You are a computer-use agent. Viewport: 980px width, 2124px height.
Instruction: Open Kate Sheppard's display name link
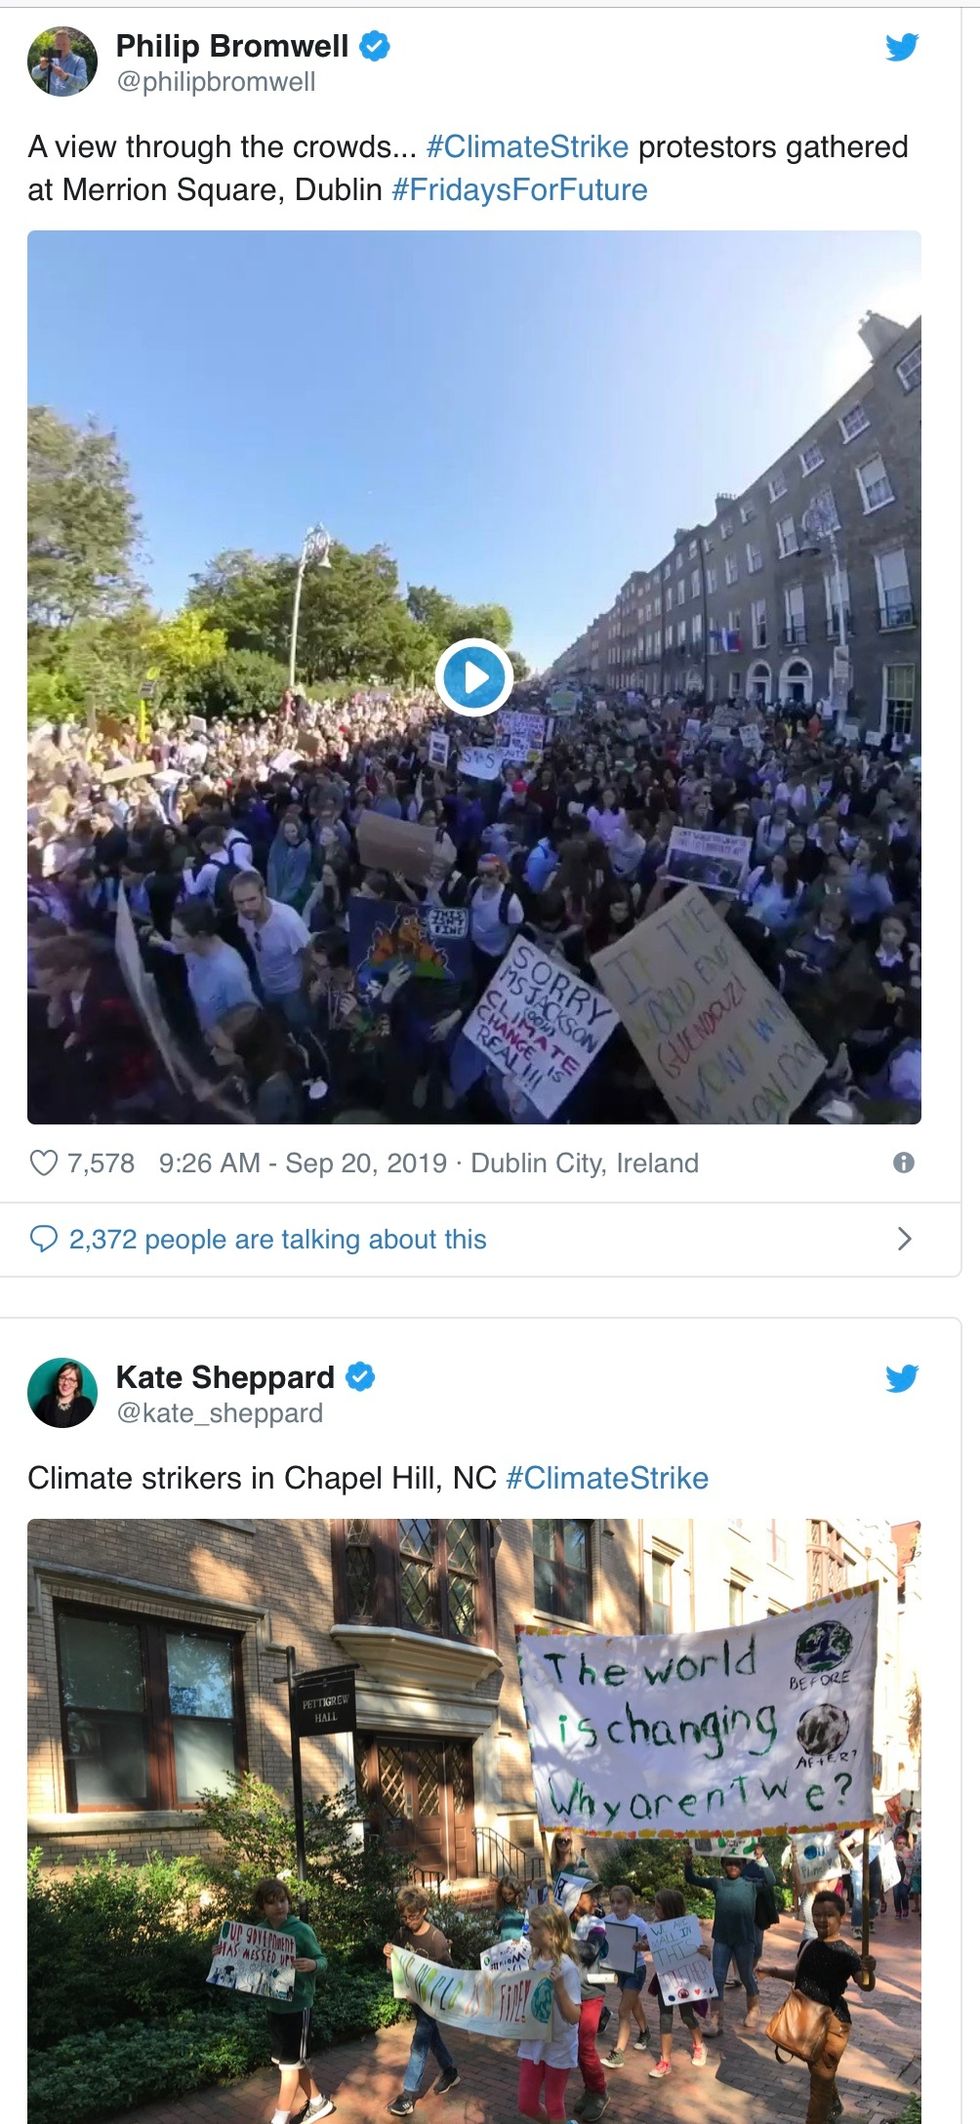tap(225, 1377)
